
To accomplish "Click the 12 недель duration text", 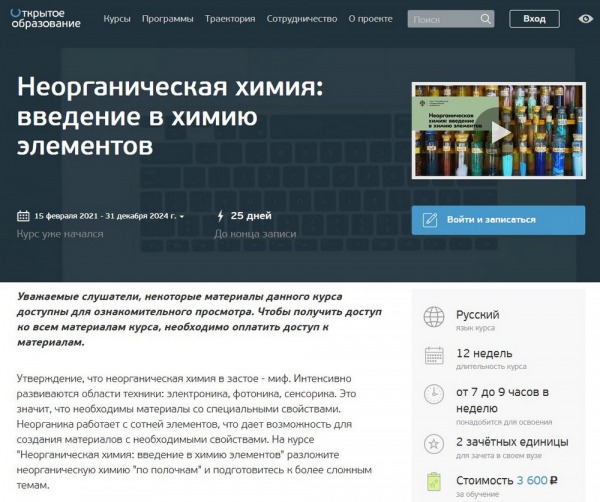I will (484, 354).
